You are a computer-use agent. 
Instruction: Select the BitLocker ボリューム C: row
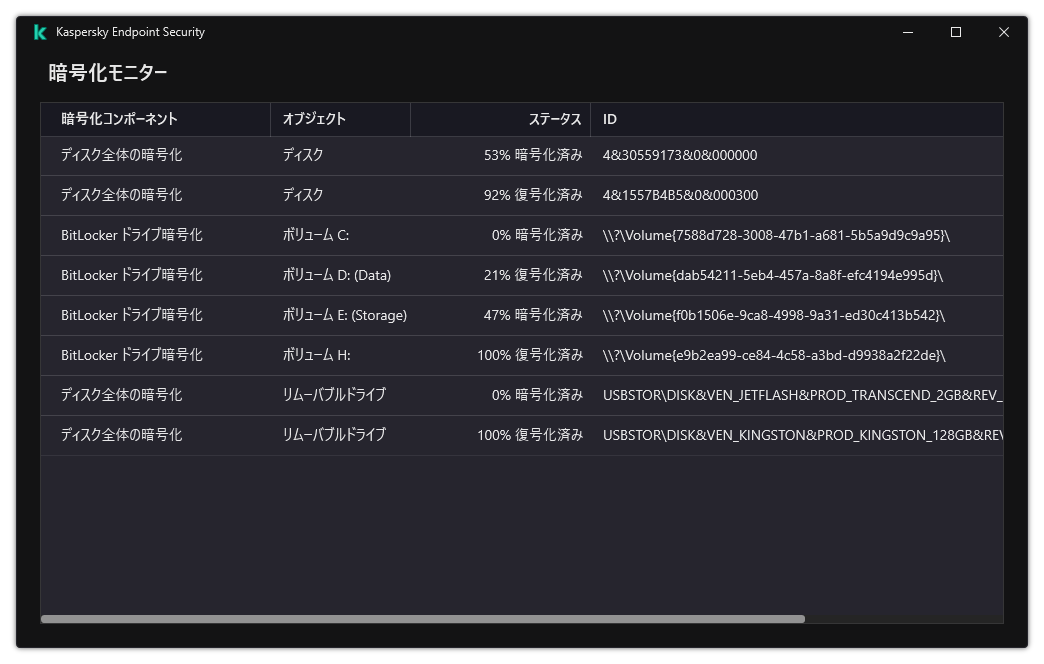pos(300,235)
